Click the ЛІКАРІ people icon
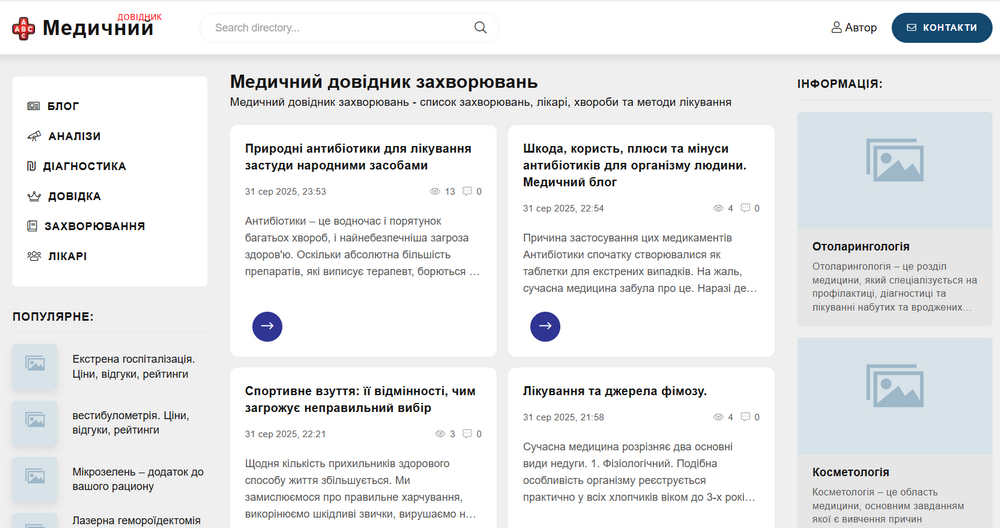Screen dimensions: 1000x528 pyautogui.click(x=34, y=256)
